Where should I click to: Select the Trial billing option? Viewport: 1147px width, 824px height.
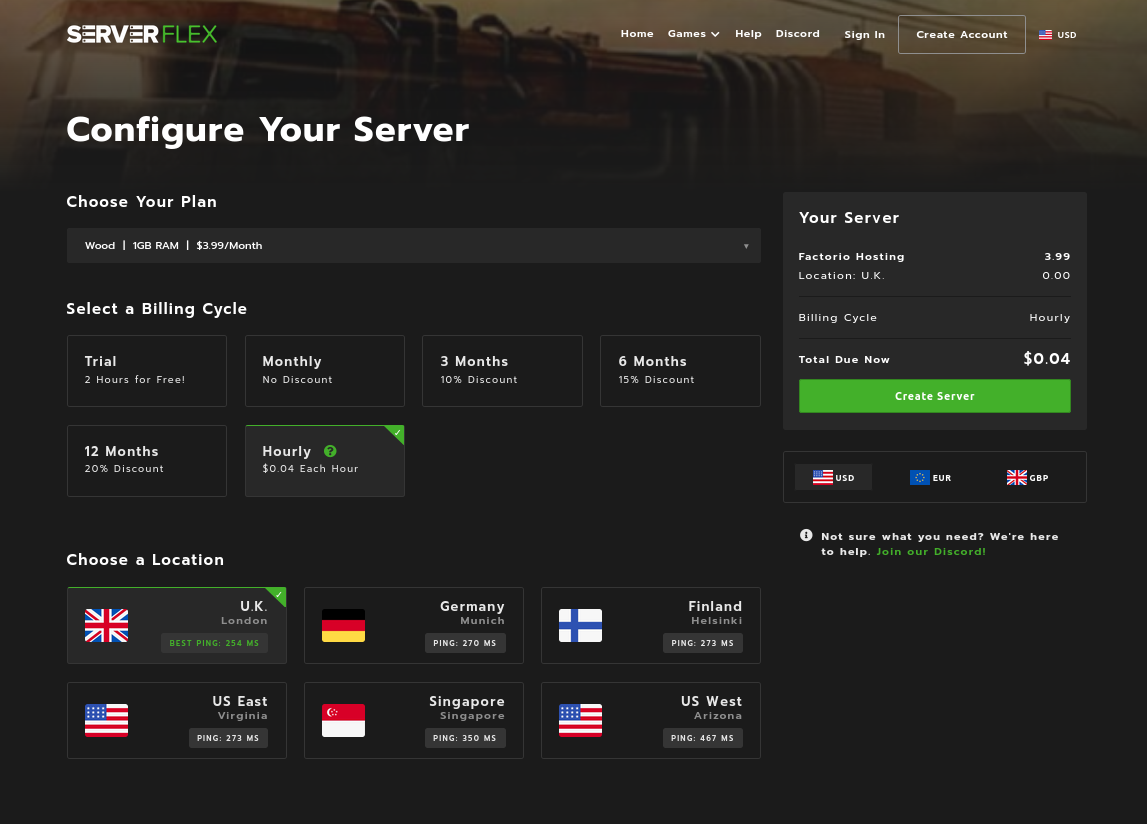pyautogui.click(x=146, y=370)
